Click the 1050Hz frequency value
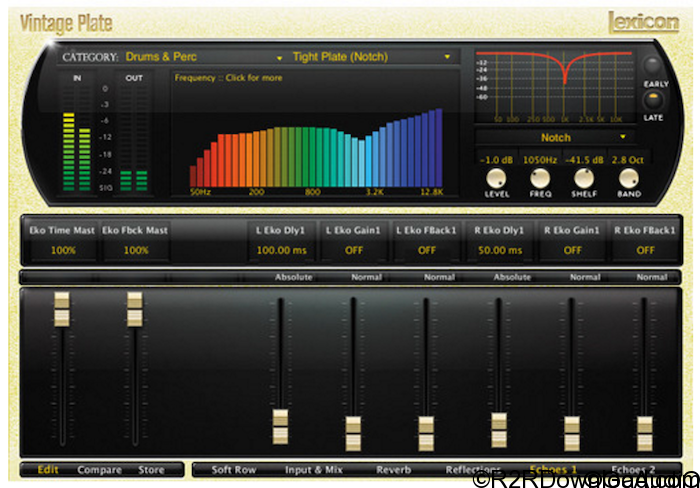This screenshot has height=488, width=700. [x=540, y=160]
